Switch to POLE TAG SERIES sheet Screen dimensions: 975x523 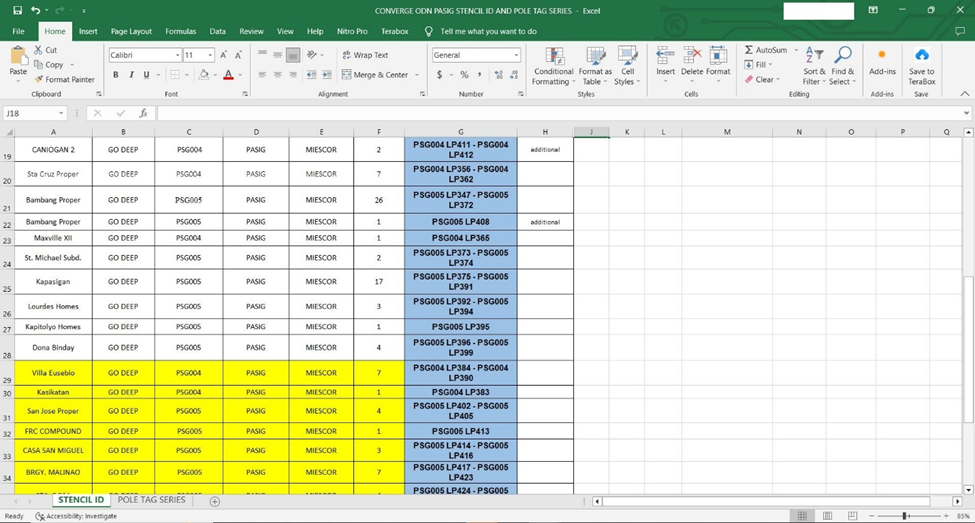pyautogui.click(x=152, y=500)
